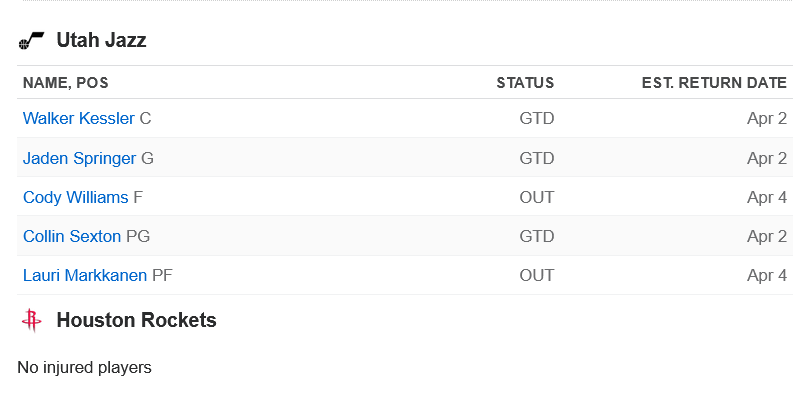
Task: Select Walker Kessler's GTD status cell
Action: tap(537, 118)
